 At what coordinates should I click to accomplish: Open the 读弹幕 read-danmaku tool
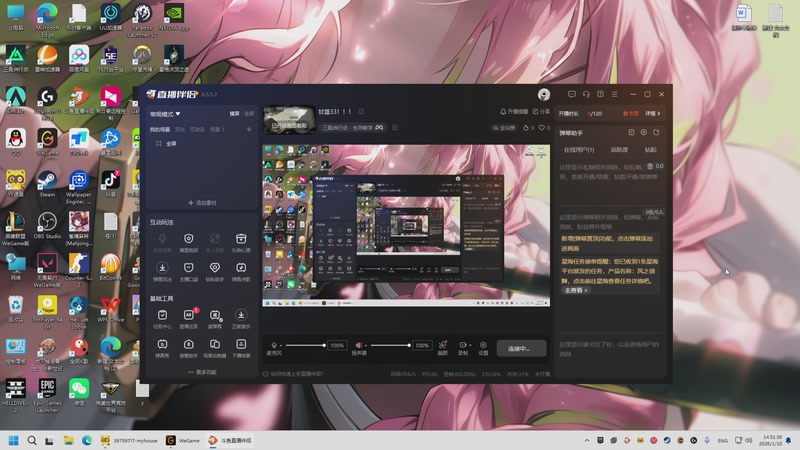(215, 319)
